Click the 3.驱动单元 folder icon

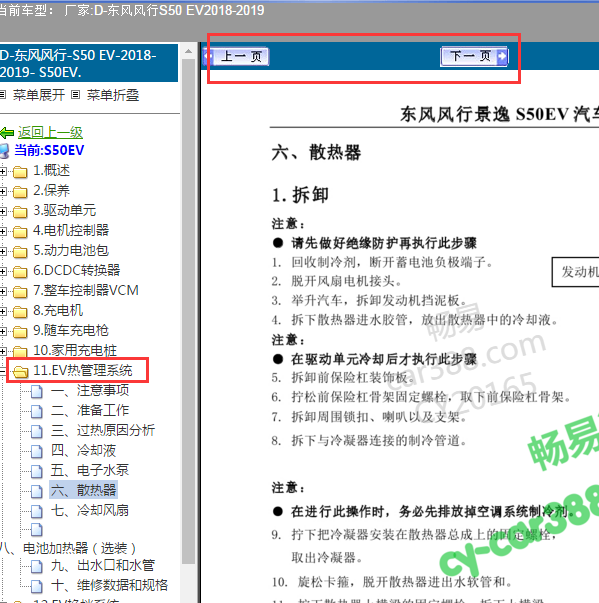pyautogui.click(x=20, y=212)
